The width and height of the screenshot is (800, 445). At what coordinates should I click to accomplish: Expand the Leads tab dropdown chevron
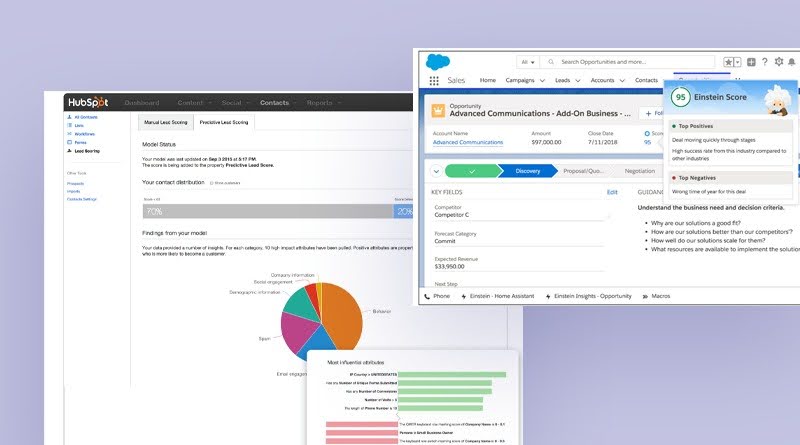(x=578, y=81)
